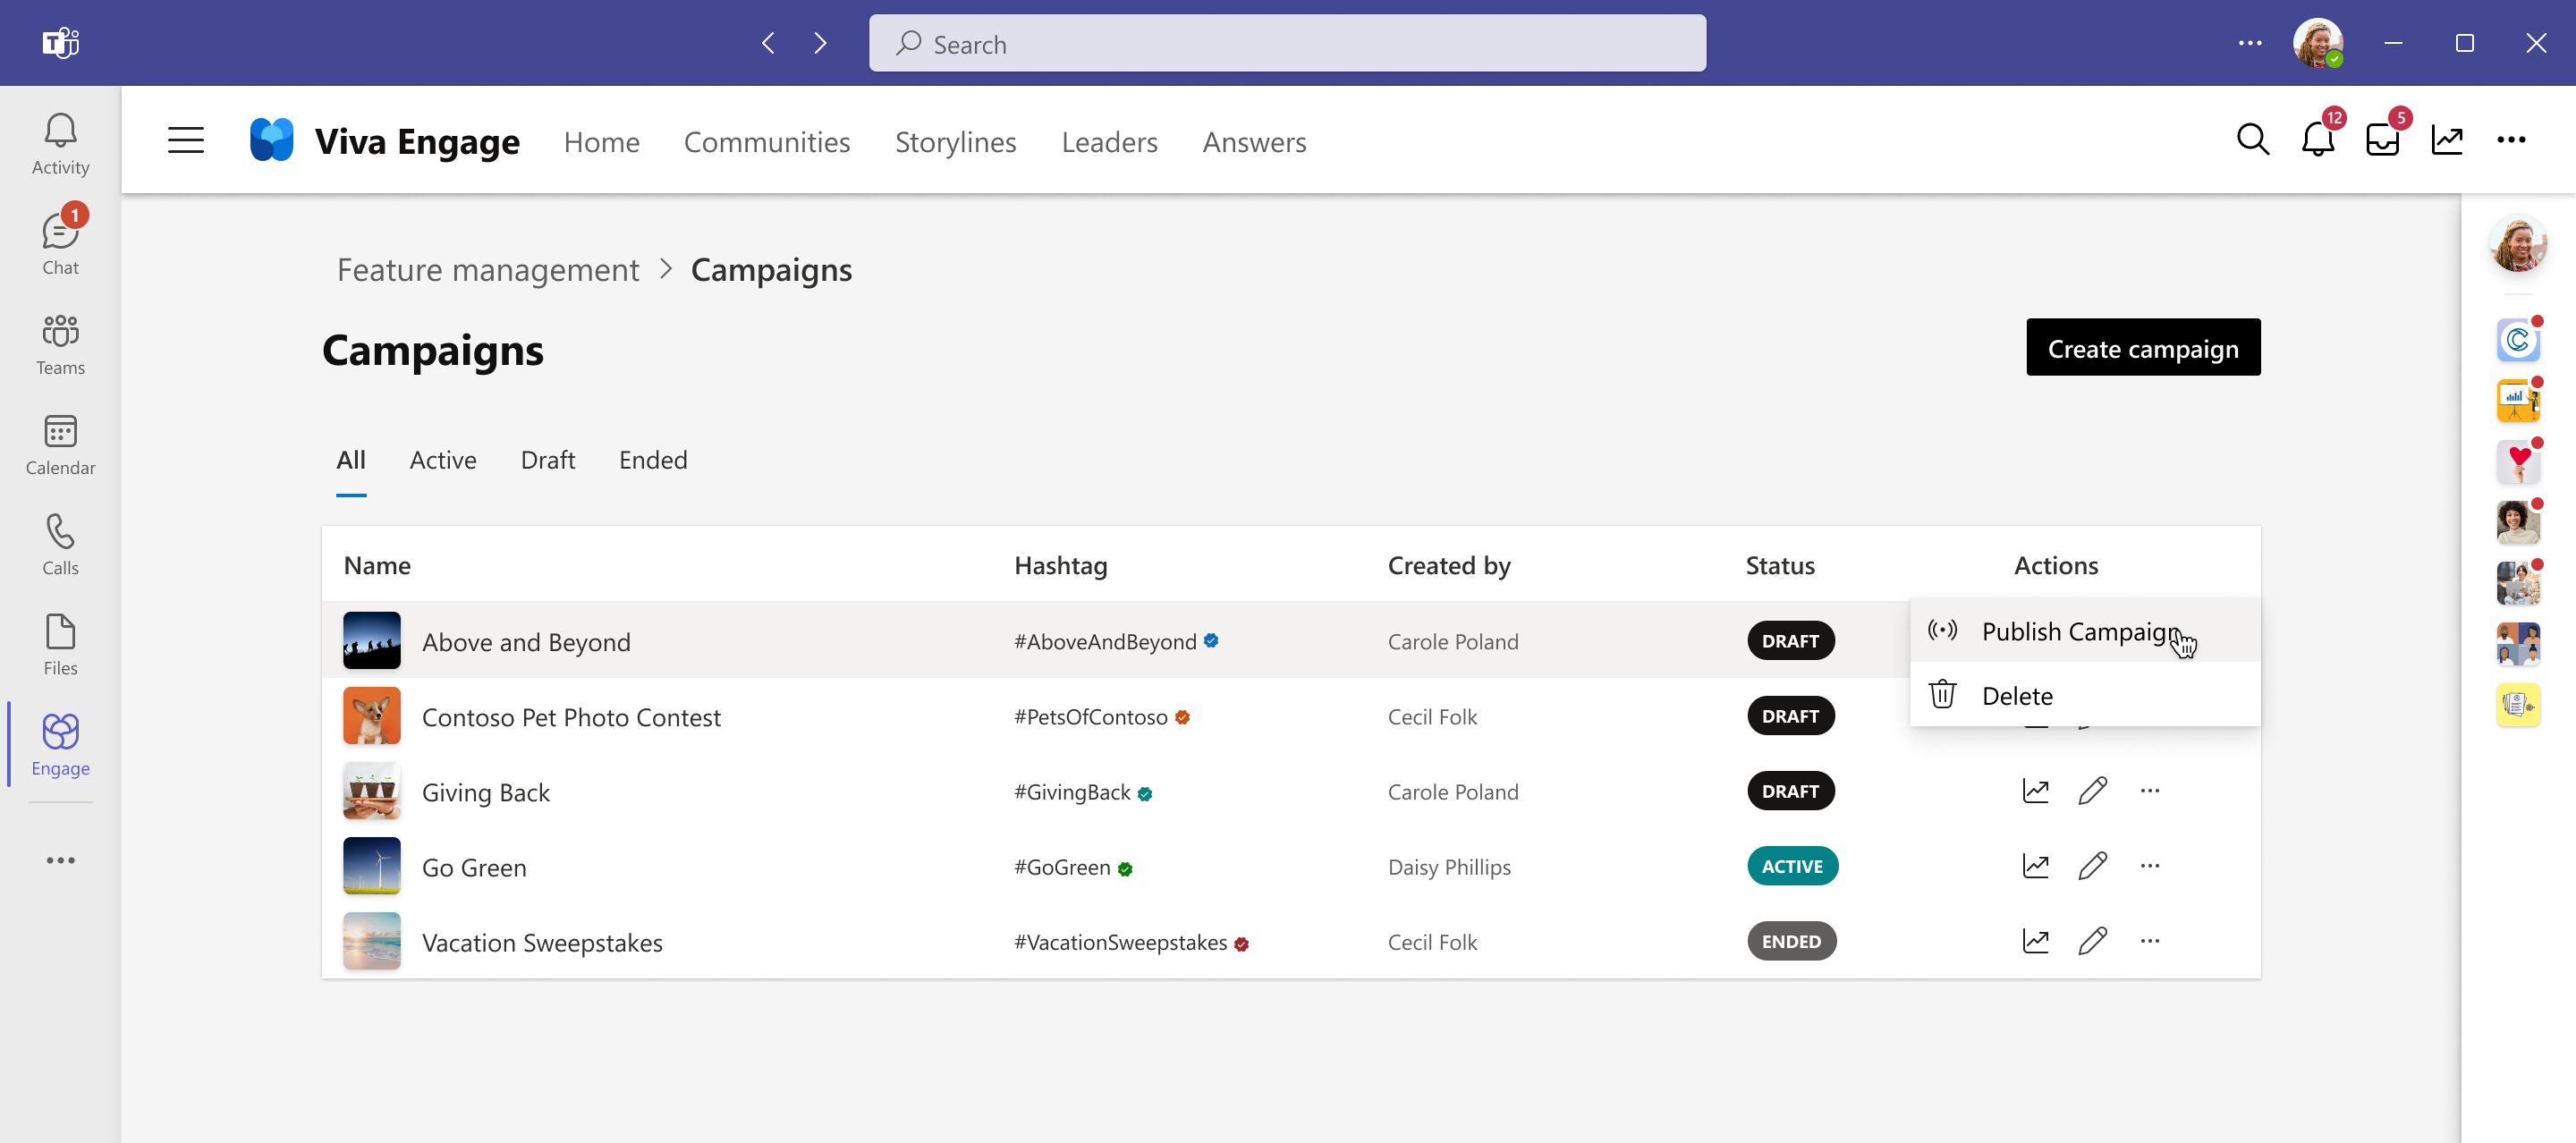2576x1143 pixels.
Task: Open the Contoso Pet Photo Contest campaign
Action: click(571, 717)
